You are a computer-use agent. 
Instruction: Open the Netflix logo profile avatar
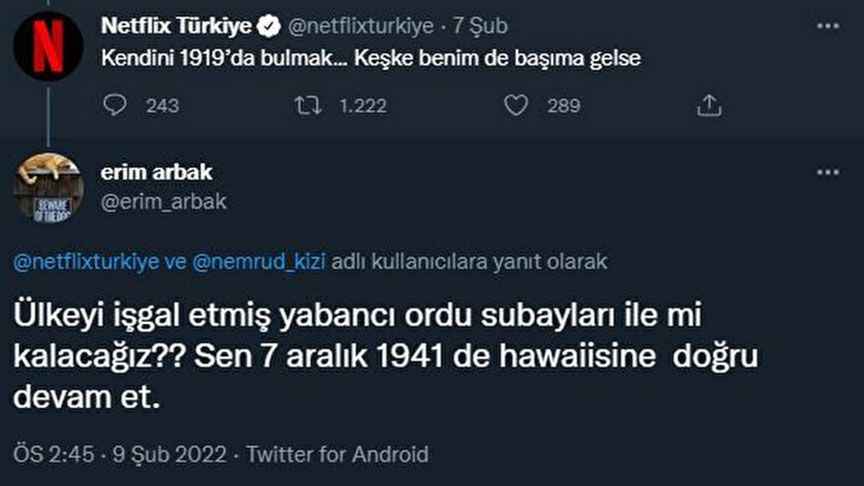pyautogui.click(x=48, y=46)
